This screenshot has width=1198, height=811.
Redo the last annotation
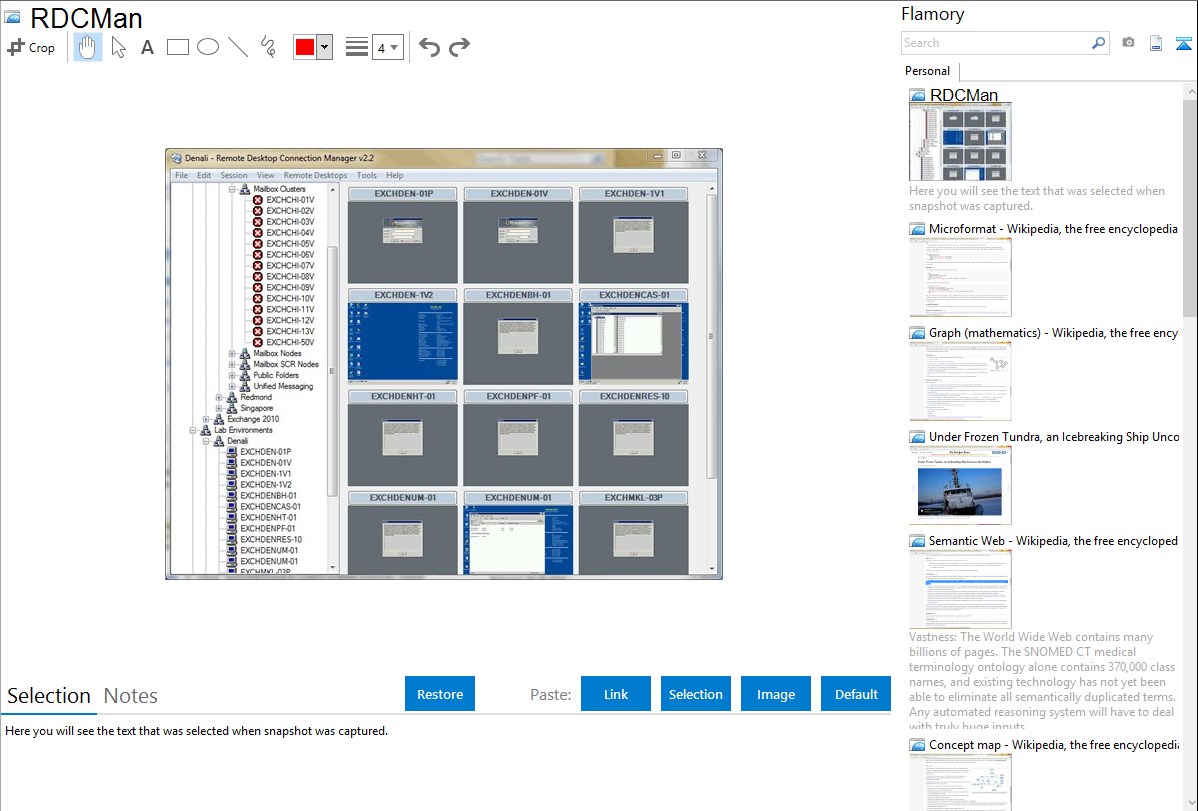[x=459, y=47]
